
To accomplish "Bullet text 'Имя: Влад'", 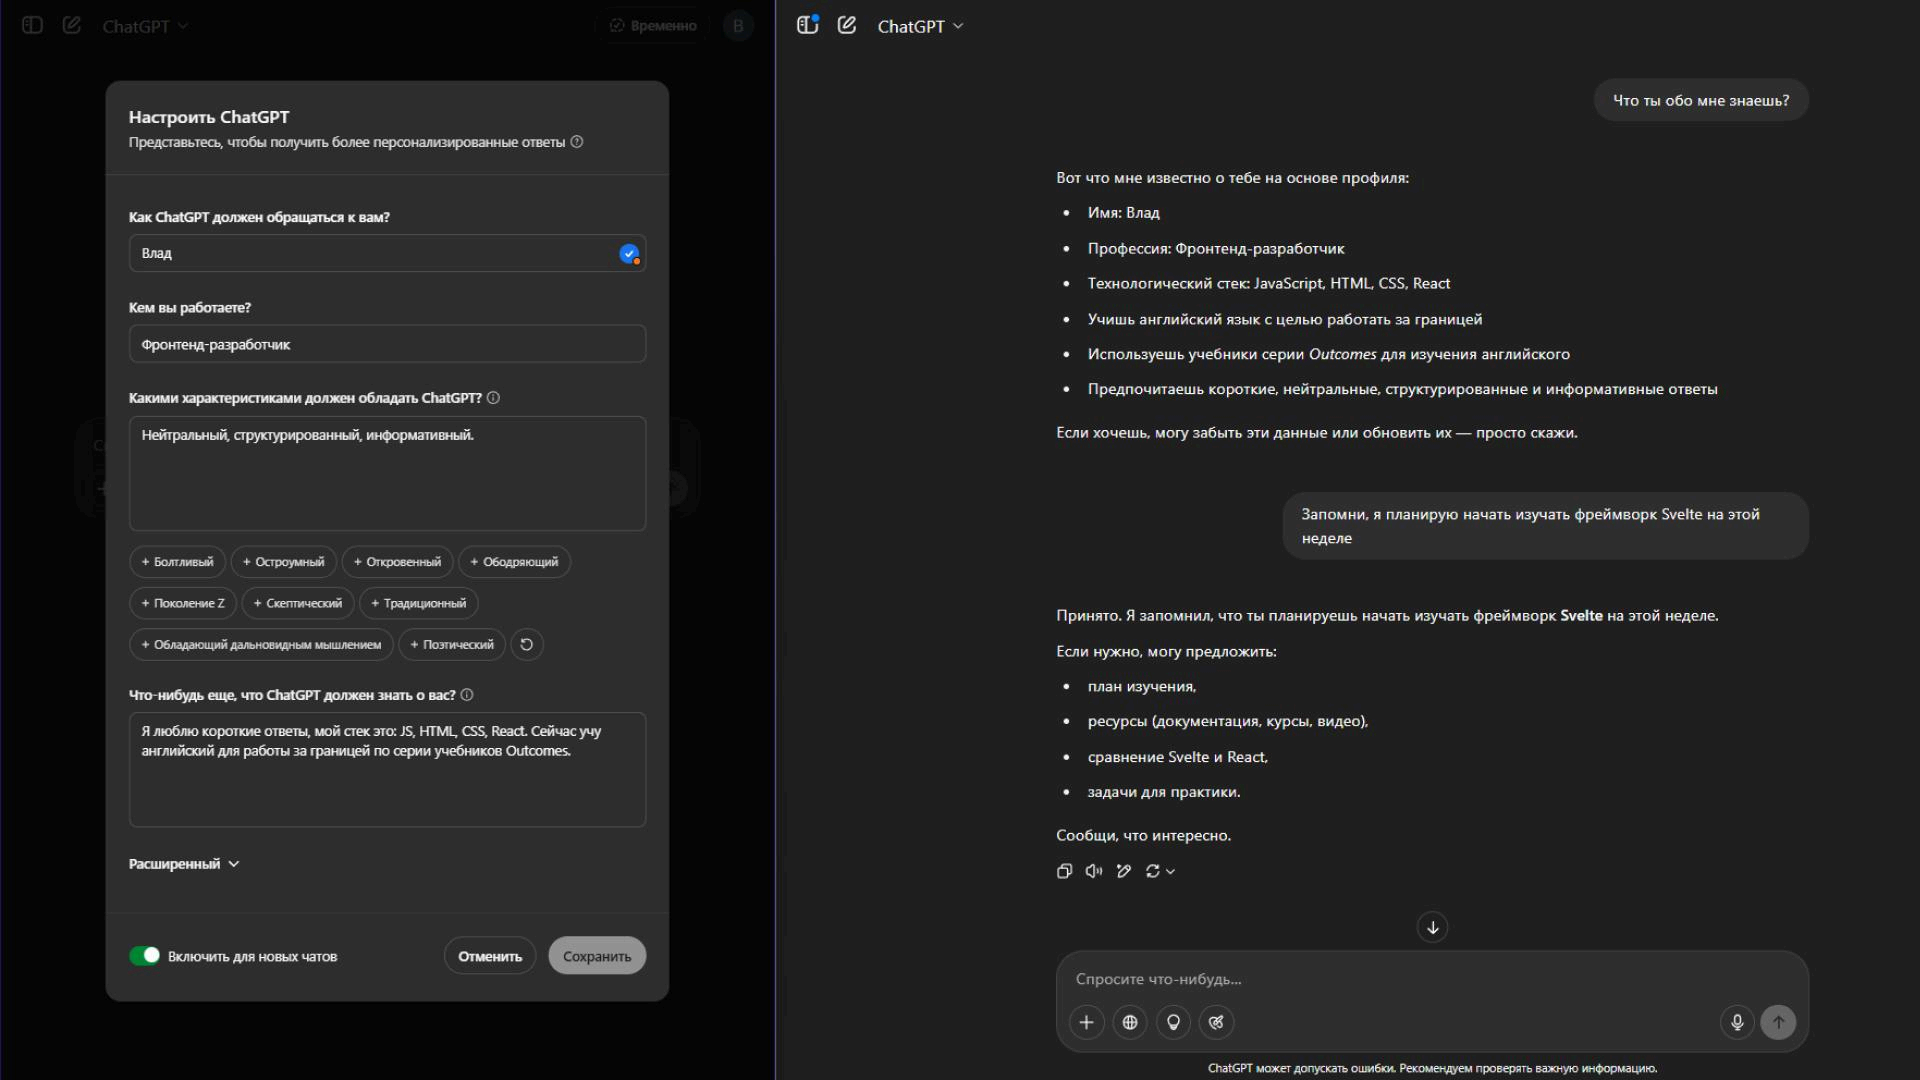I will [x=1124, y=213].
